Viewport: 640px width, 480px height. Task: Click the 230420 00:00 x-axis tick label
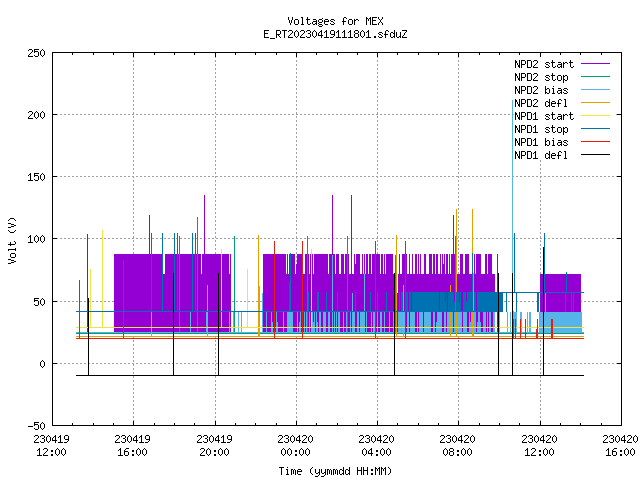(295, 446)
